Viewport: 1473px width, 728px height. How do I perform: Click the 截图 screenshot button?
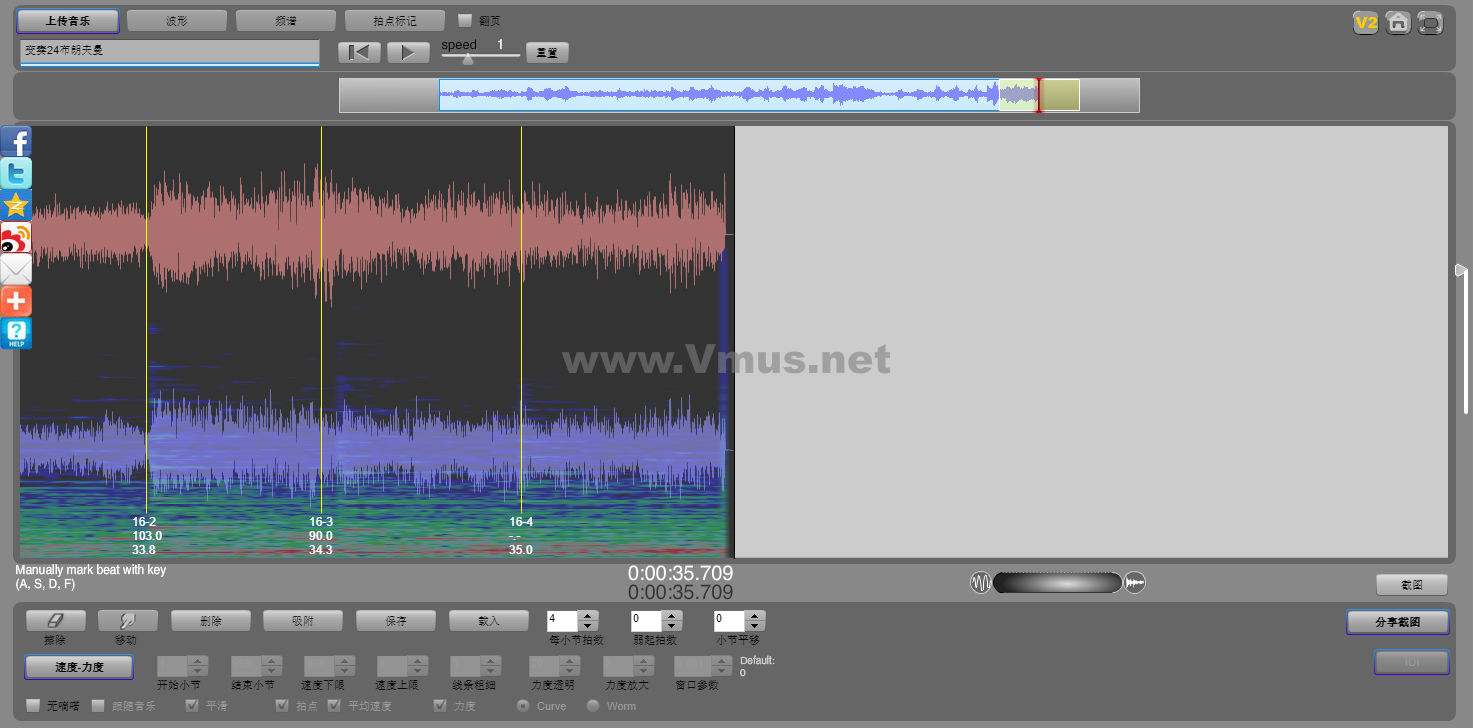[1412, 585]
